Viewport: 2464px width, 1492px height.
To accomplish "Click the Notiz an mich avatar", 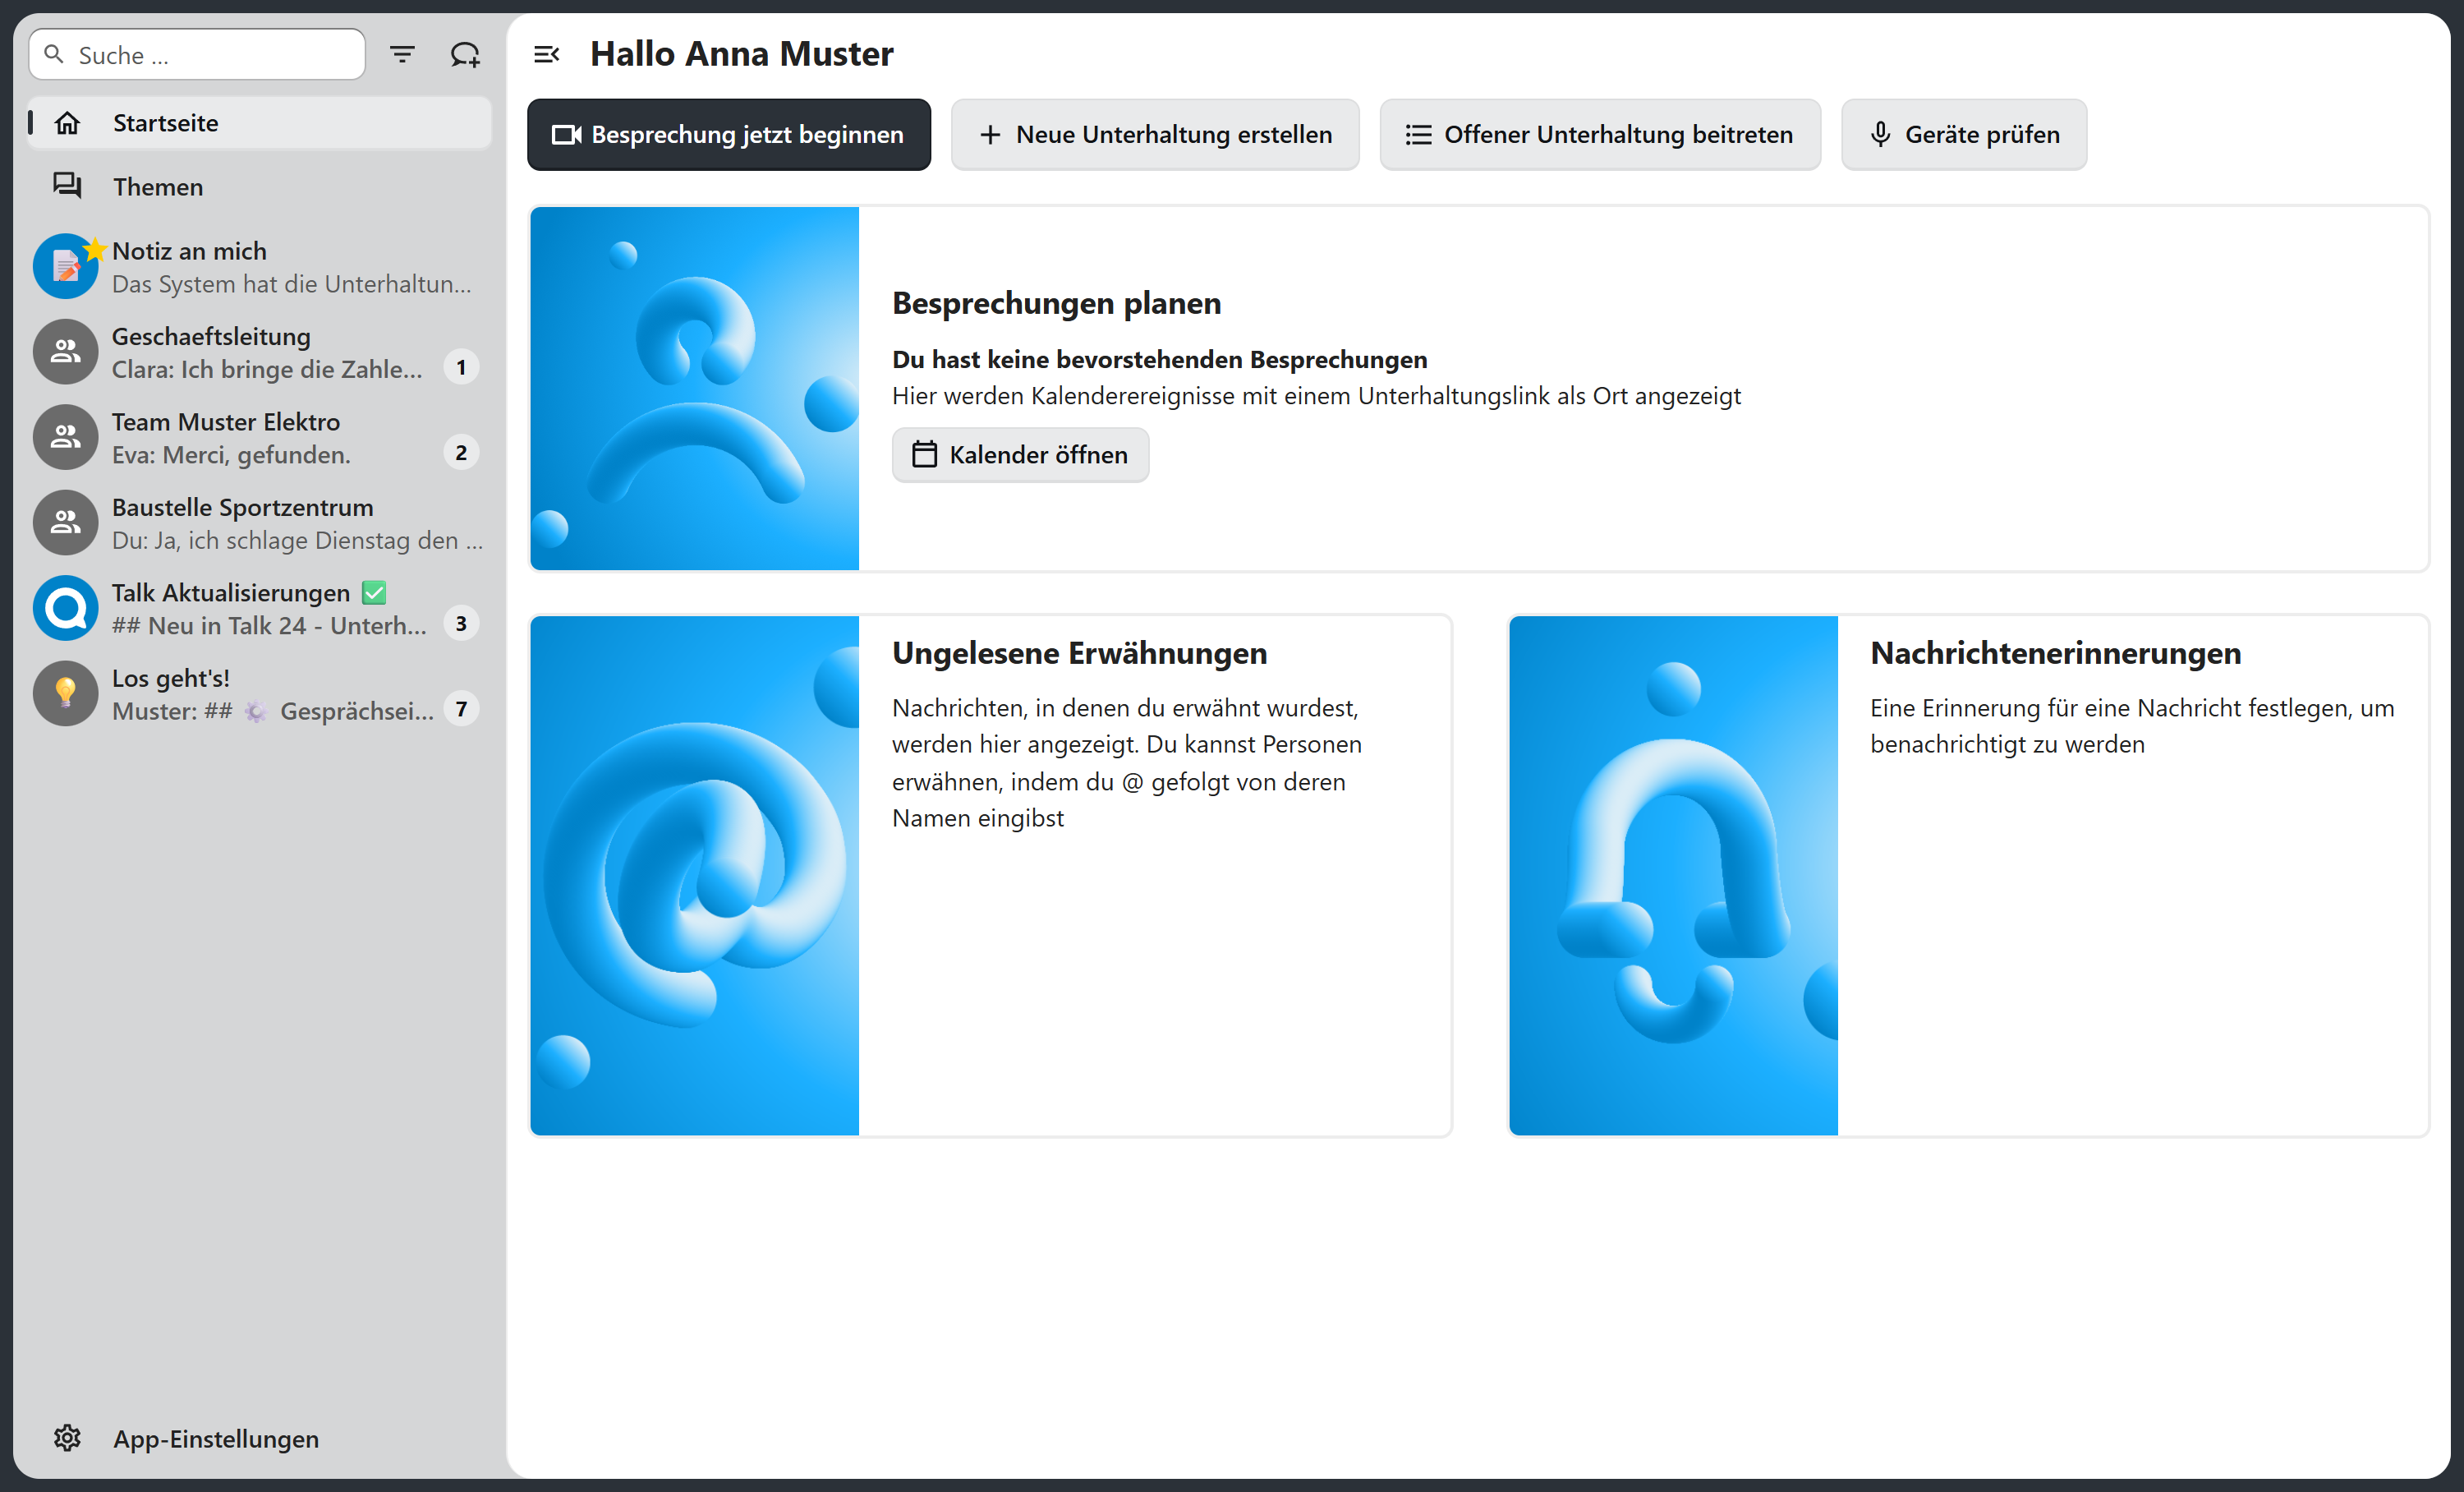I will click(x=66, y=267).
